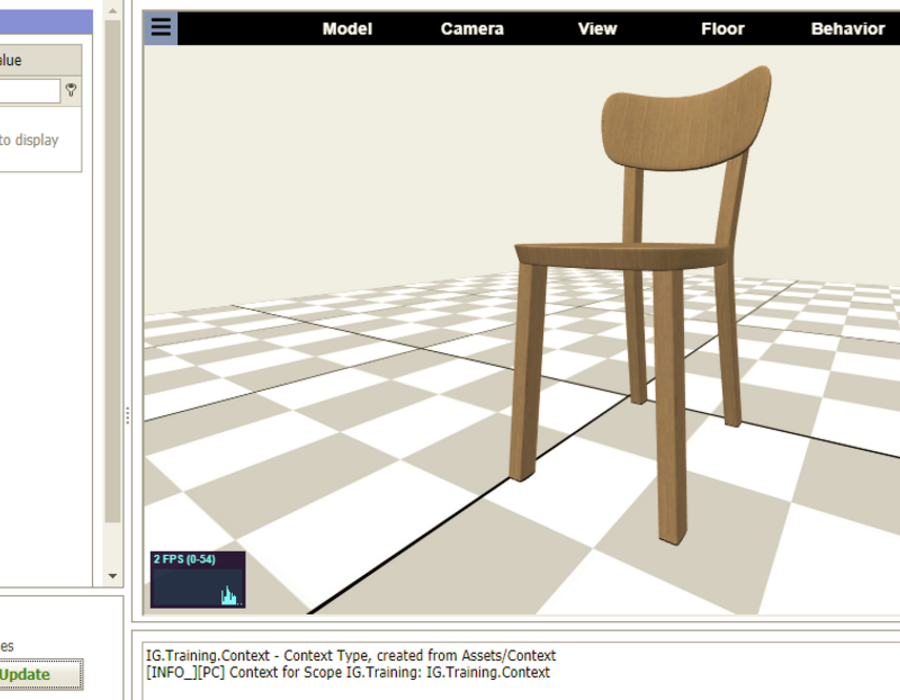Open the Camera menu
The image size is (900, 700).
(x=472, y=29)
